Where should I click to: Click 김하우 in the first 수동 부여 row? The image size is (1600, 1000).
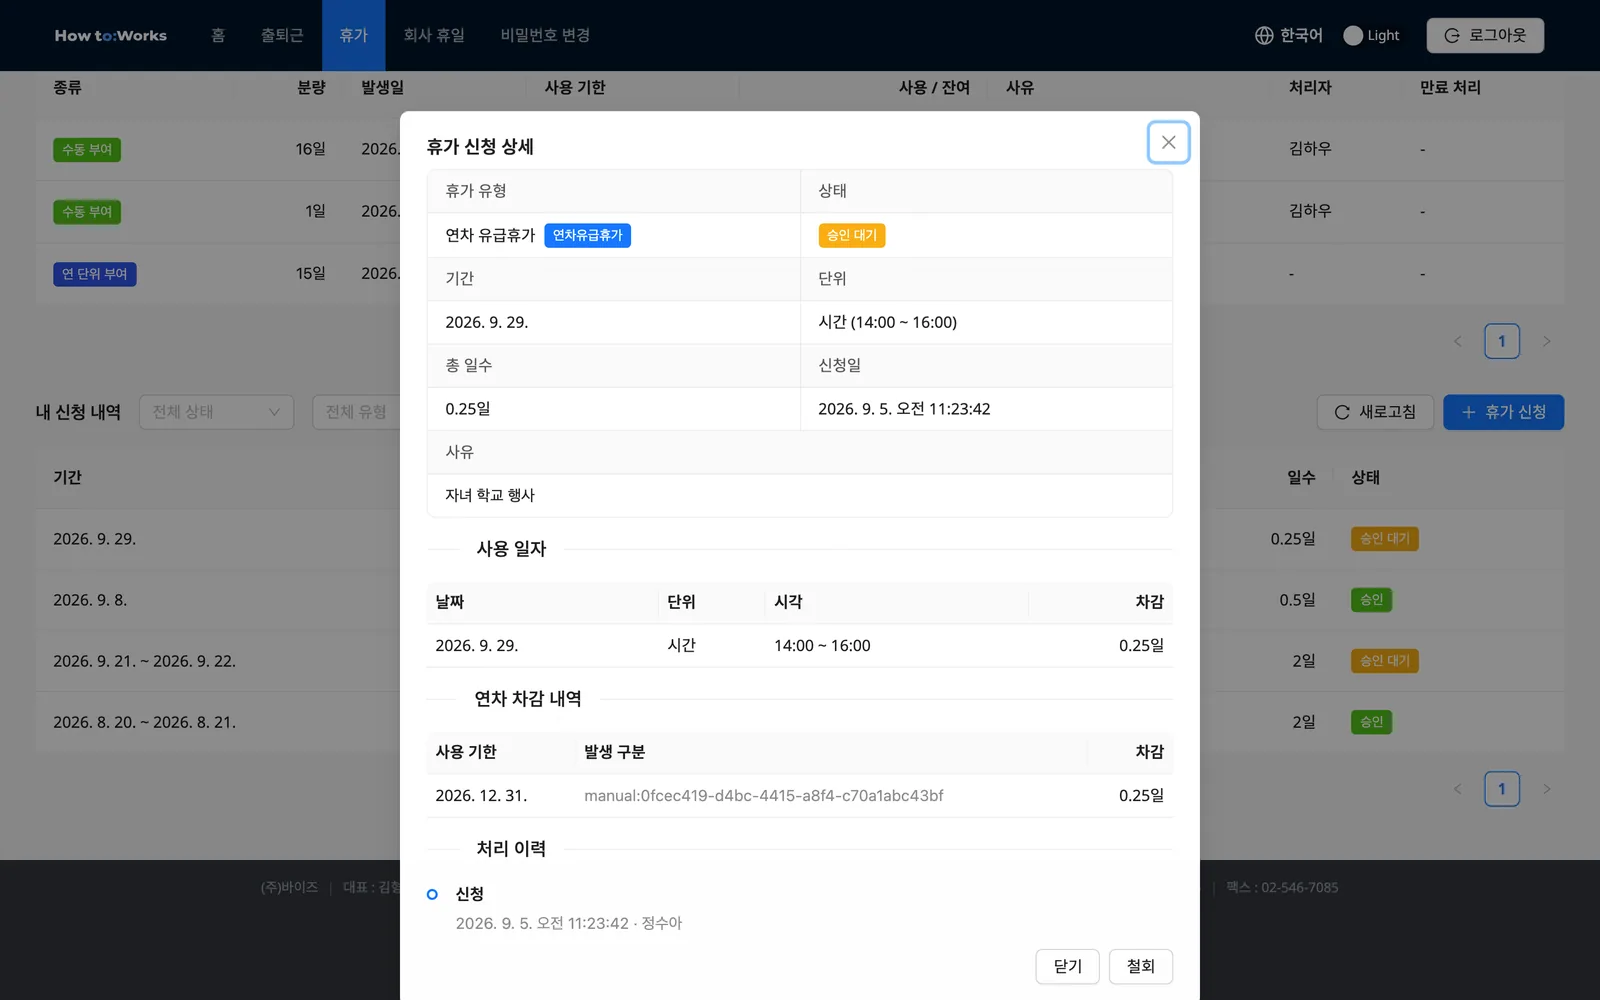pyautogui.click(x=1310, y=149)
